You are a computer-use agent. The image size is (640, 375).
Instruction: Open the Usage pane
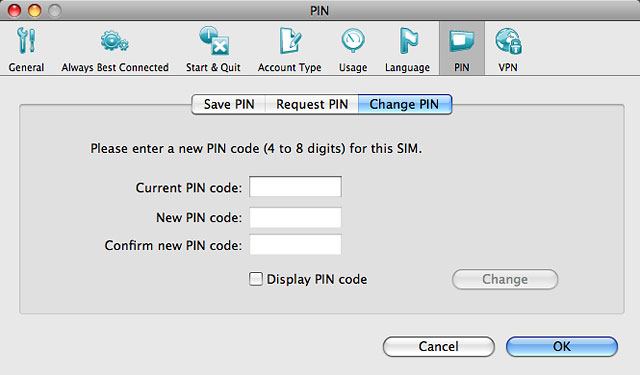coord(353,50)
